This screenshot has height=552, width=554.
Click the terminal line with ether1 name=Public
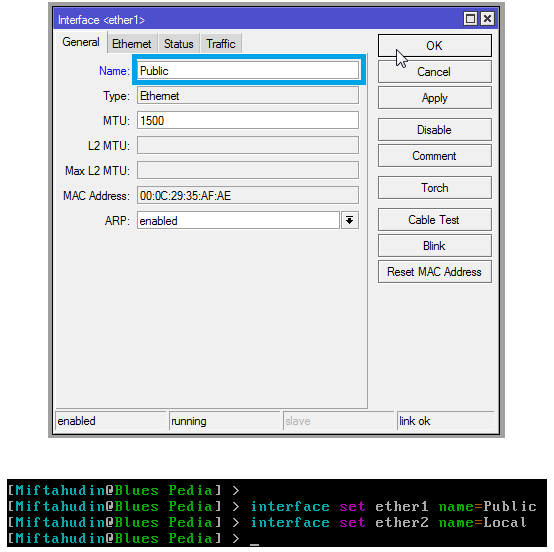point(272,506)
